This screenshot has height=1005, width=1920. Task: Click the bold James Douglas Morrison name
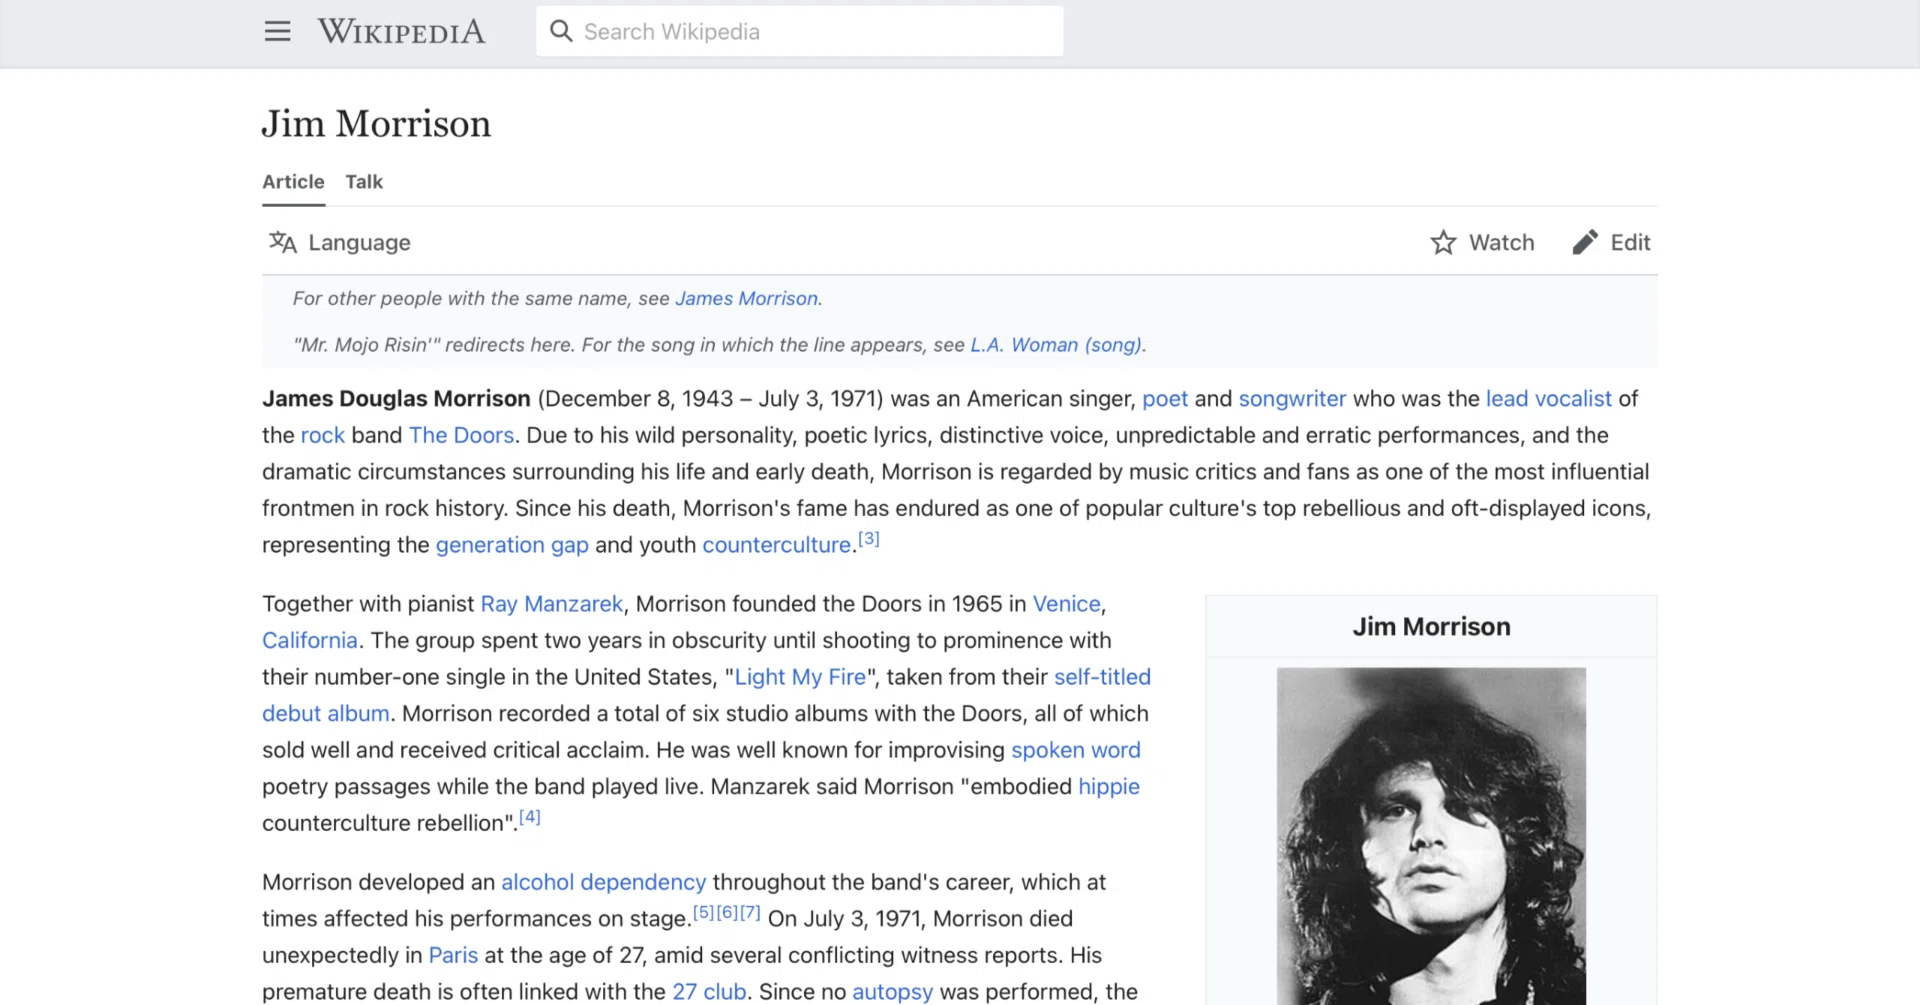pos(396,399)
